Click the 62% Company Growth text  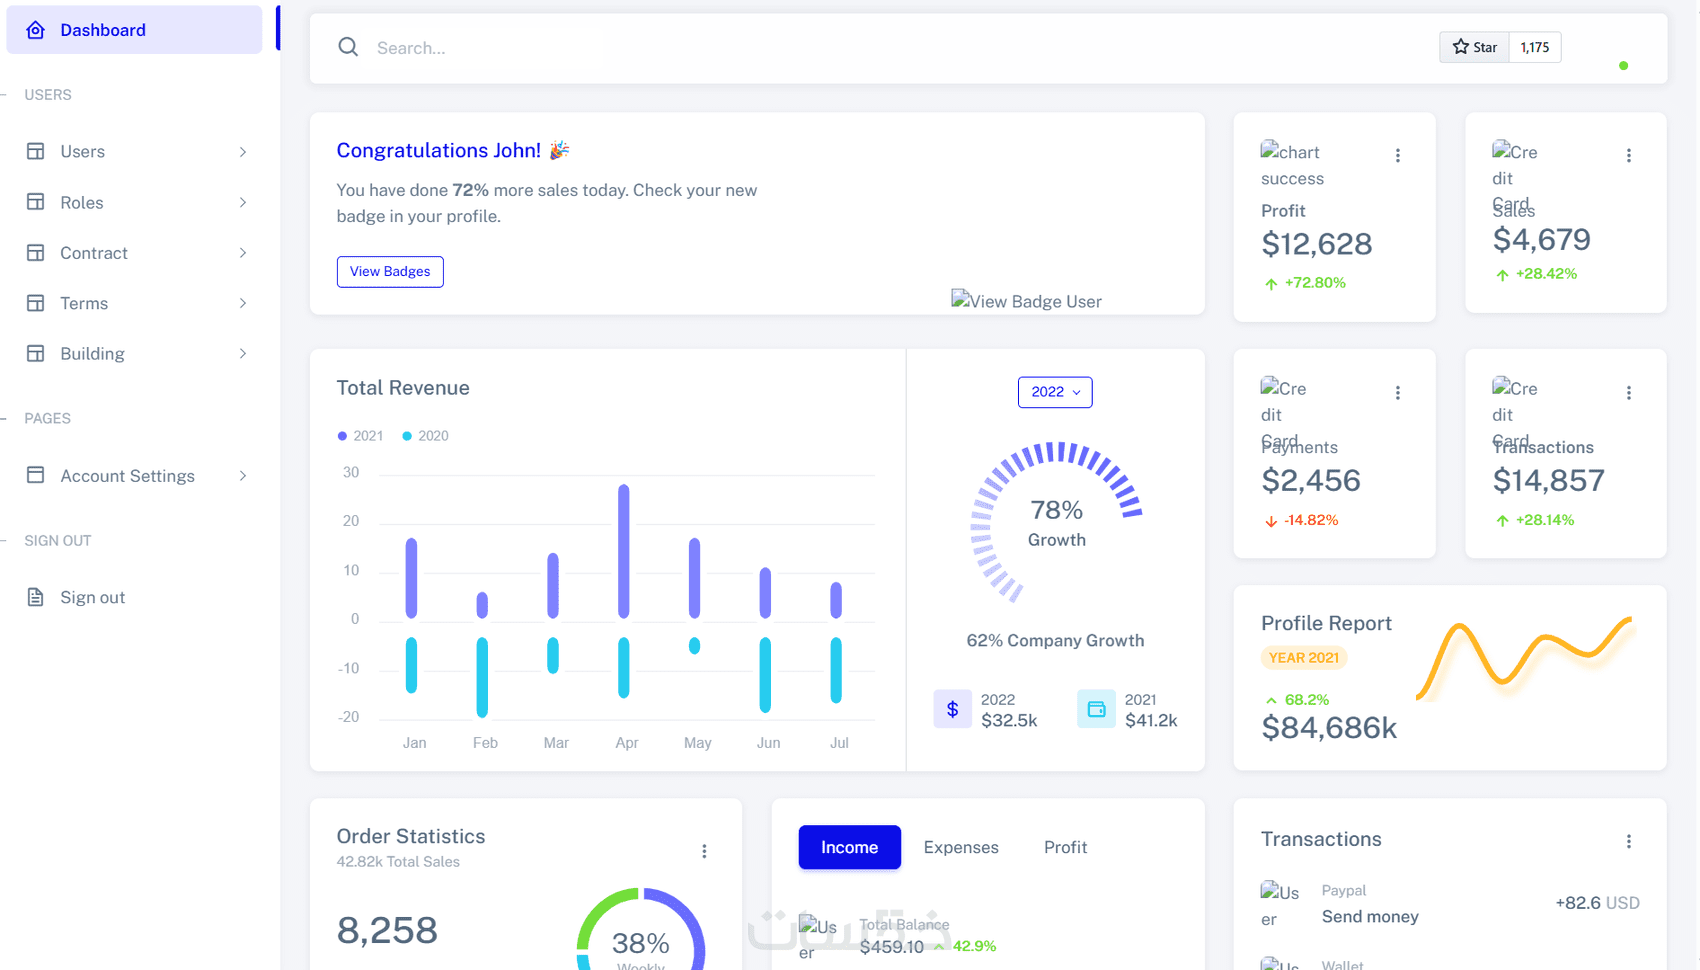point(1055,641)
